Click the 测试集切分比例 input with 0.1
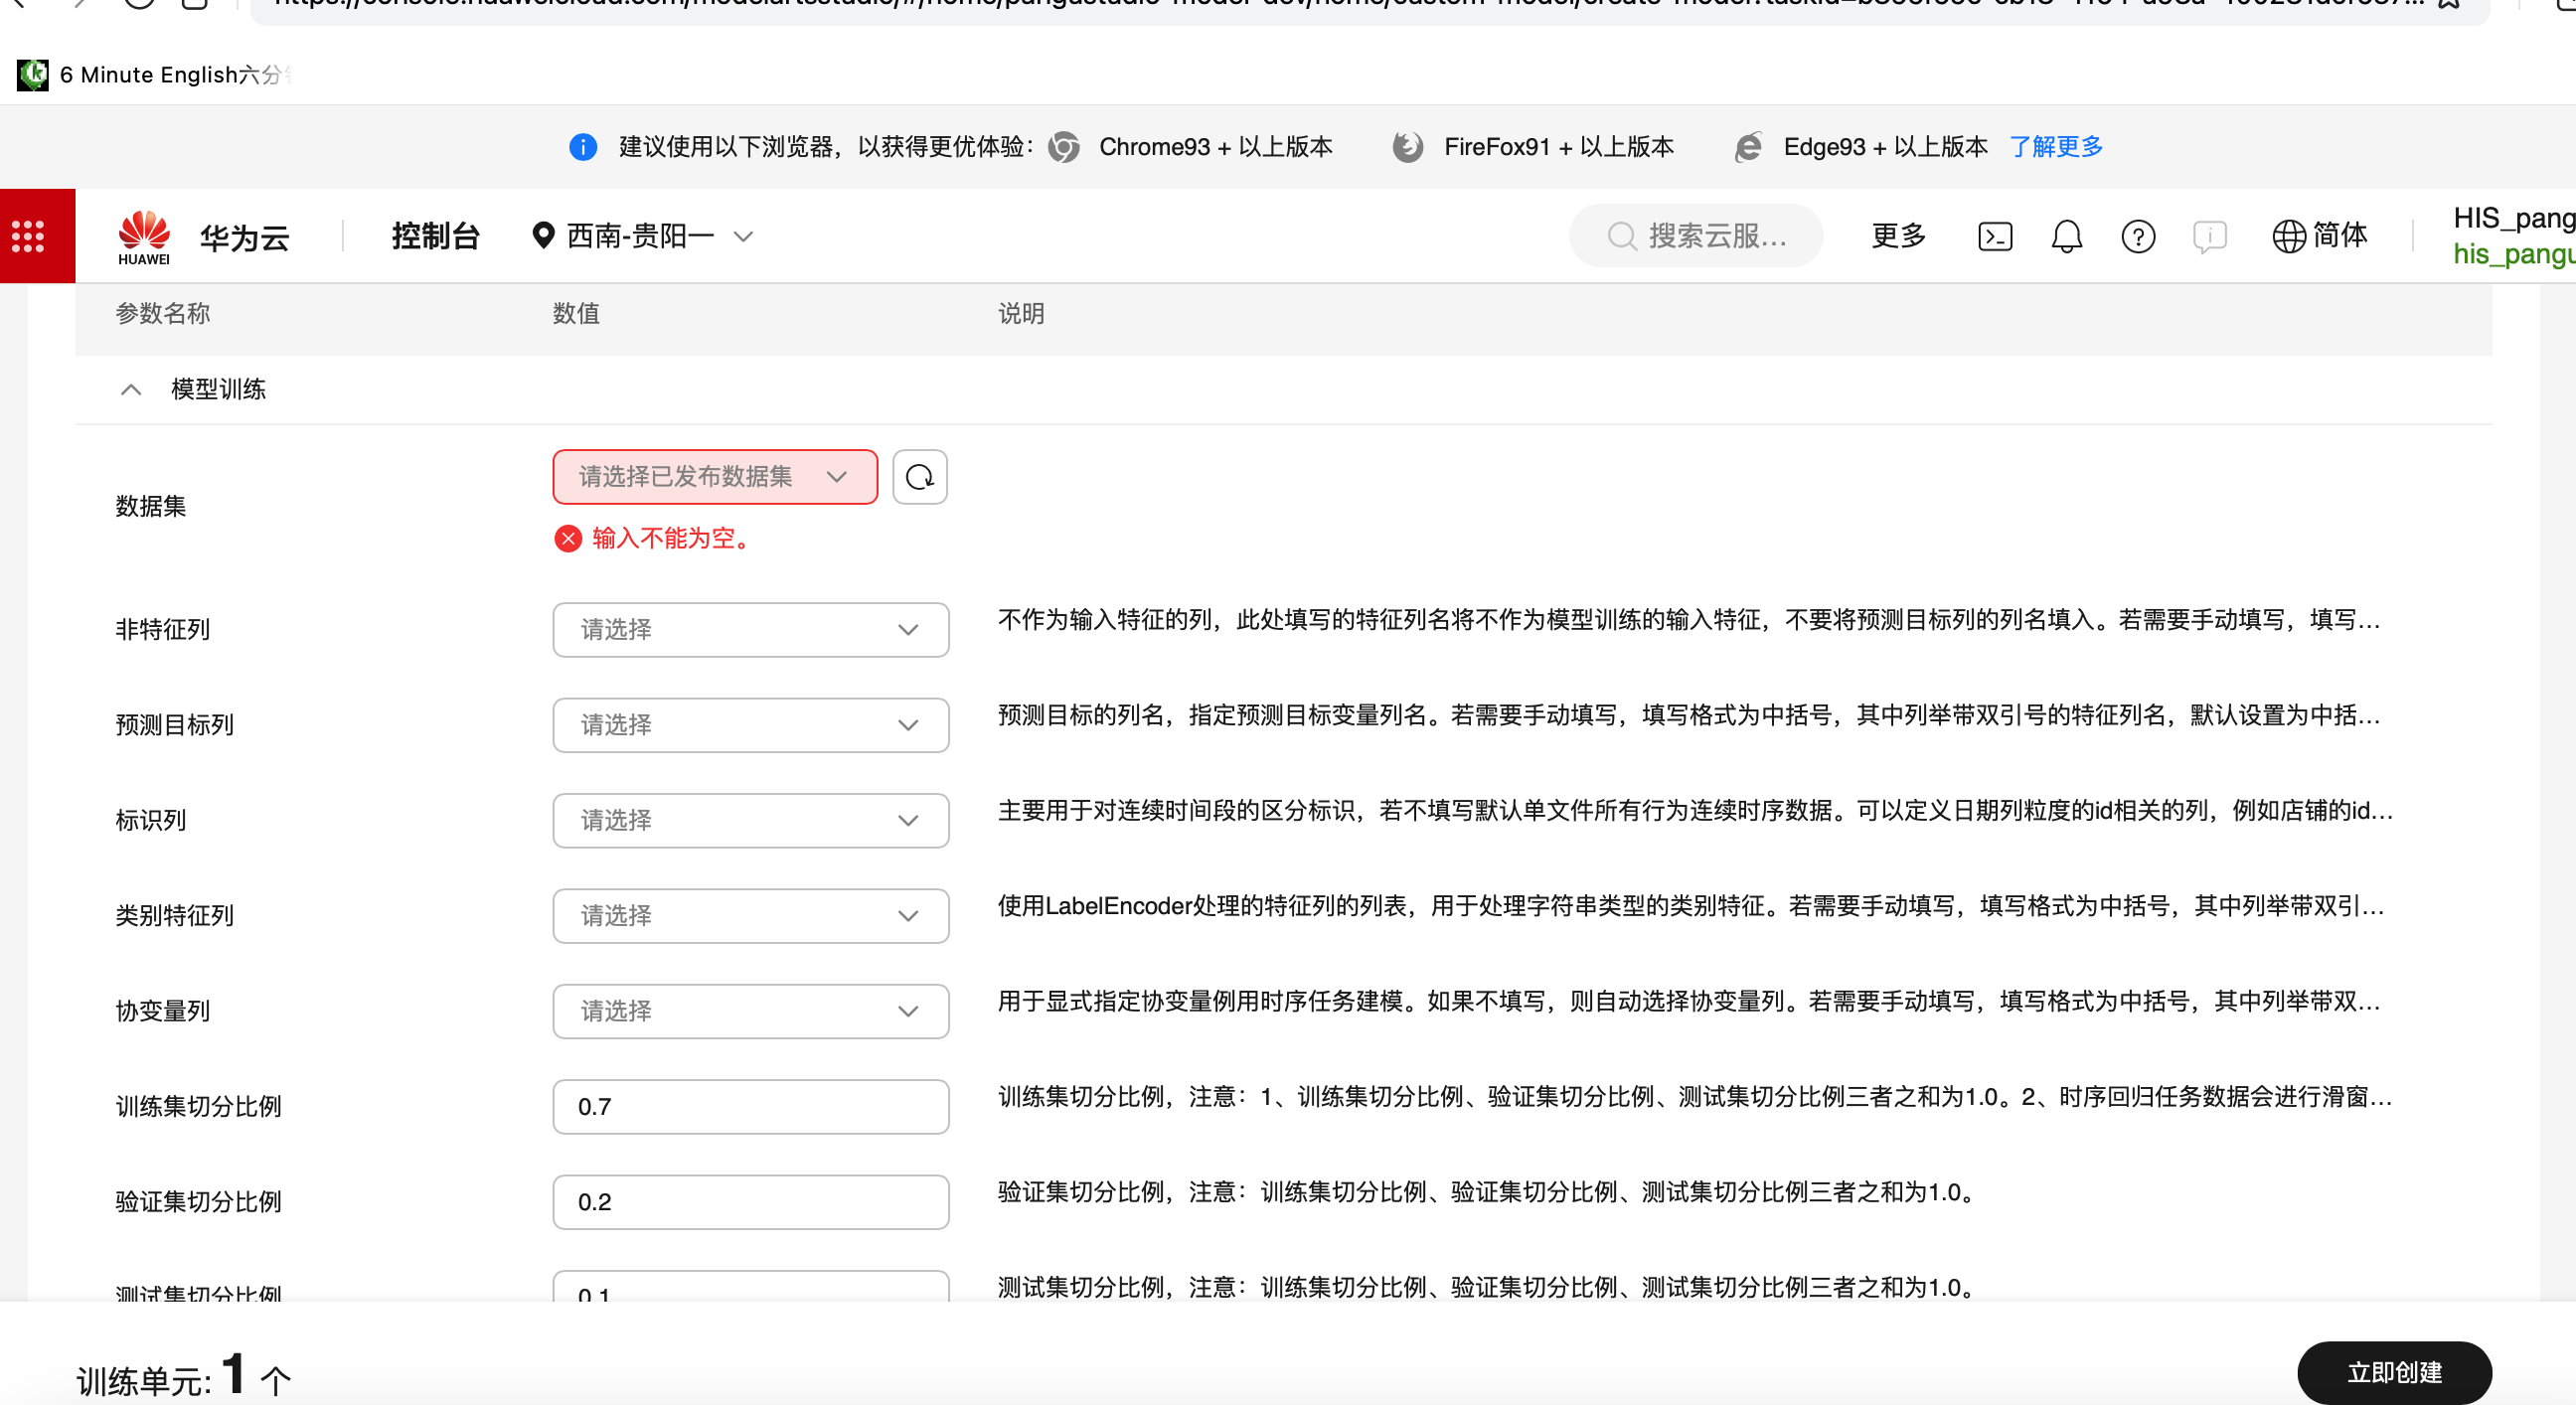 point(750,1288)
